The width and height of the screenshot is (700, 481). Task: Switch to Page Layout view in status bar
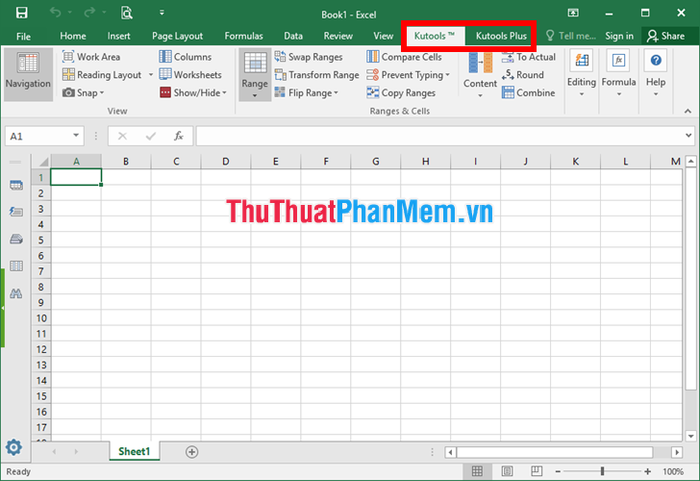(507, 471)
